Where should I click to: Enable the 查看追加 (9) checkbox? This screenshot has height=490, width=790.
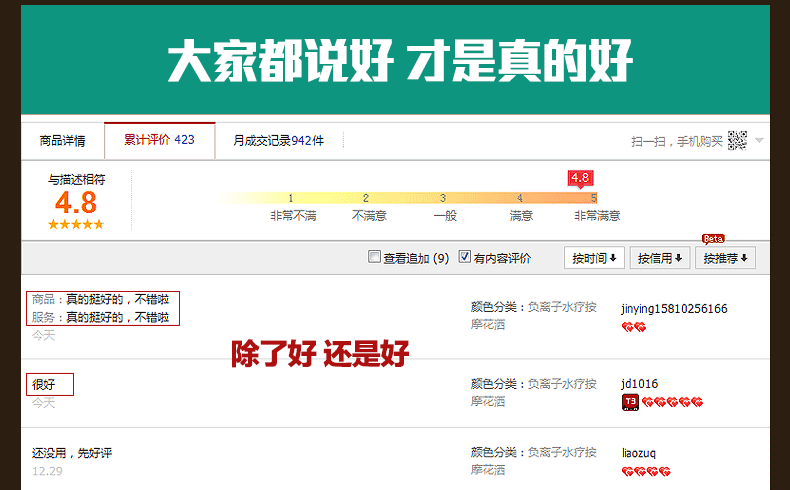(375, 257)
